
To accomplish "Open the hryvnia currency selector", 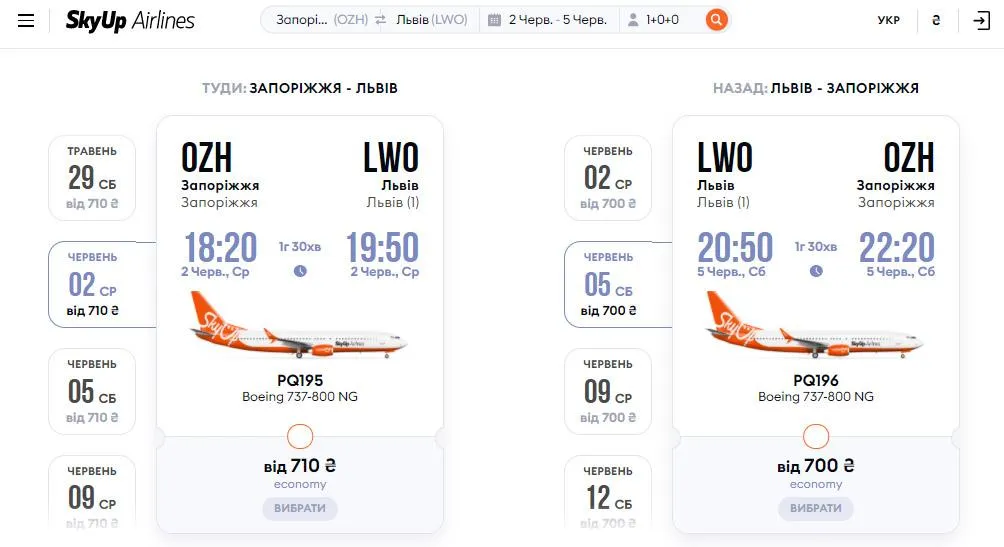I will 936,21.
